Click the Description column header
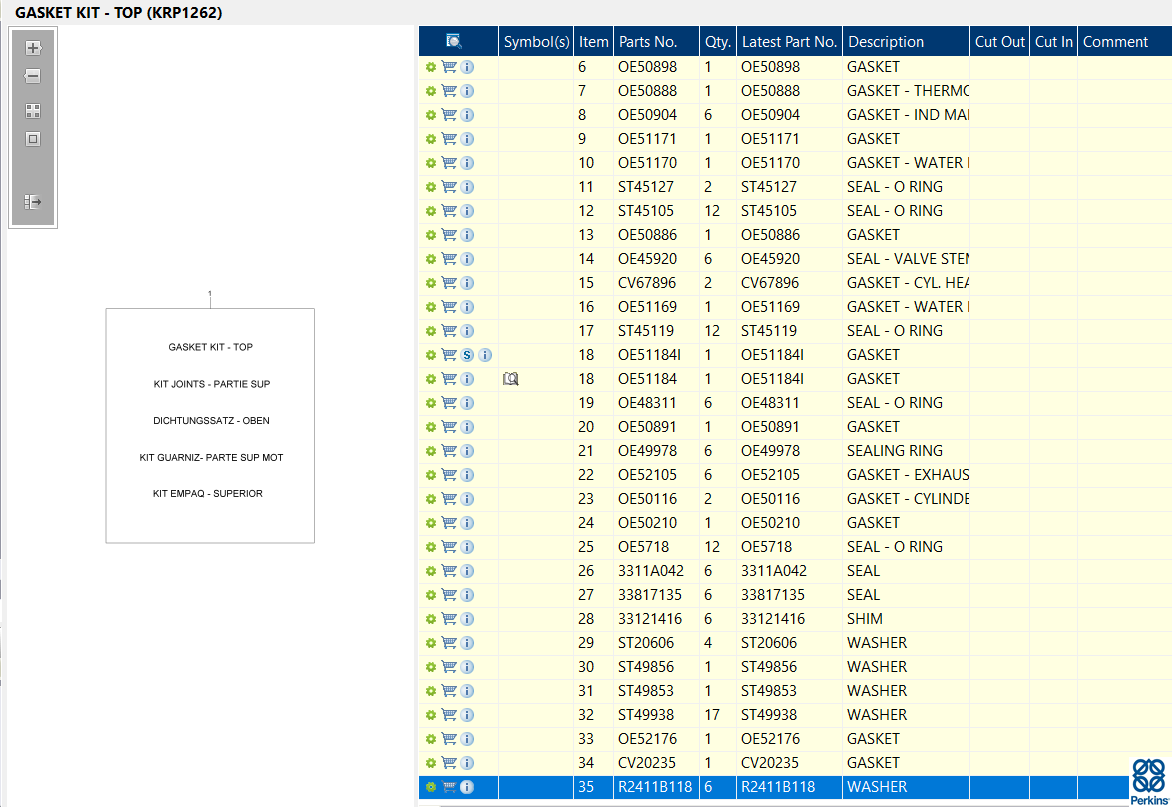 point(885,42)
